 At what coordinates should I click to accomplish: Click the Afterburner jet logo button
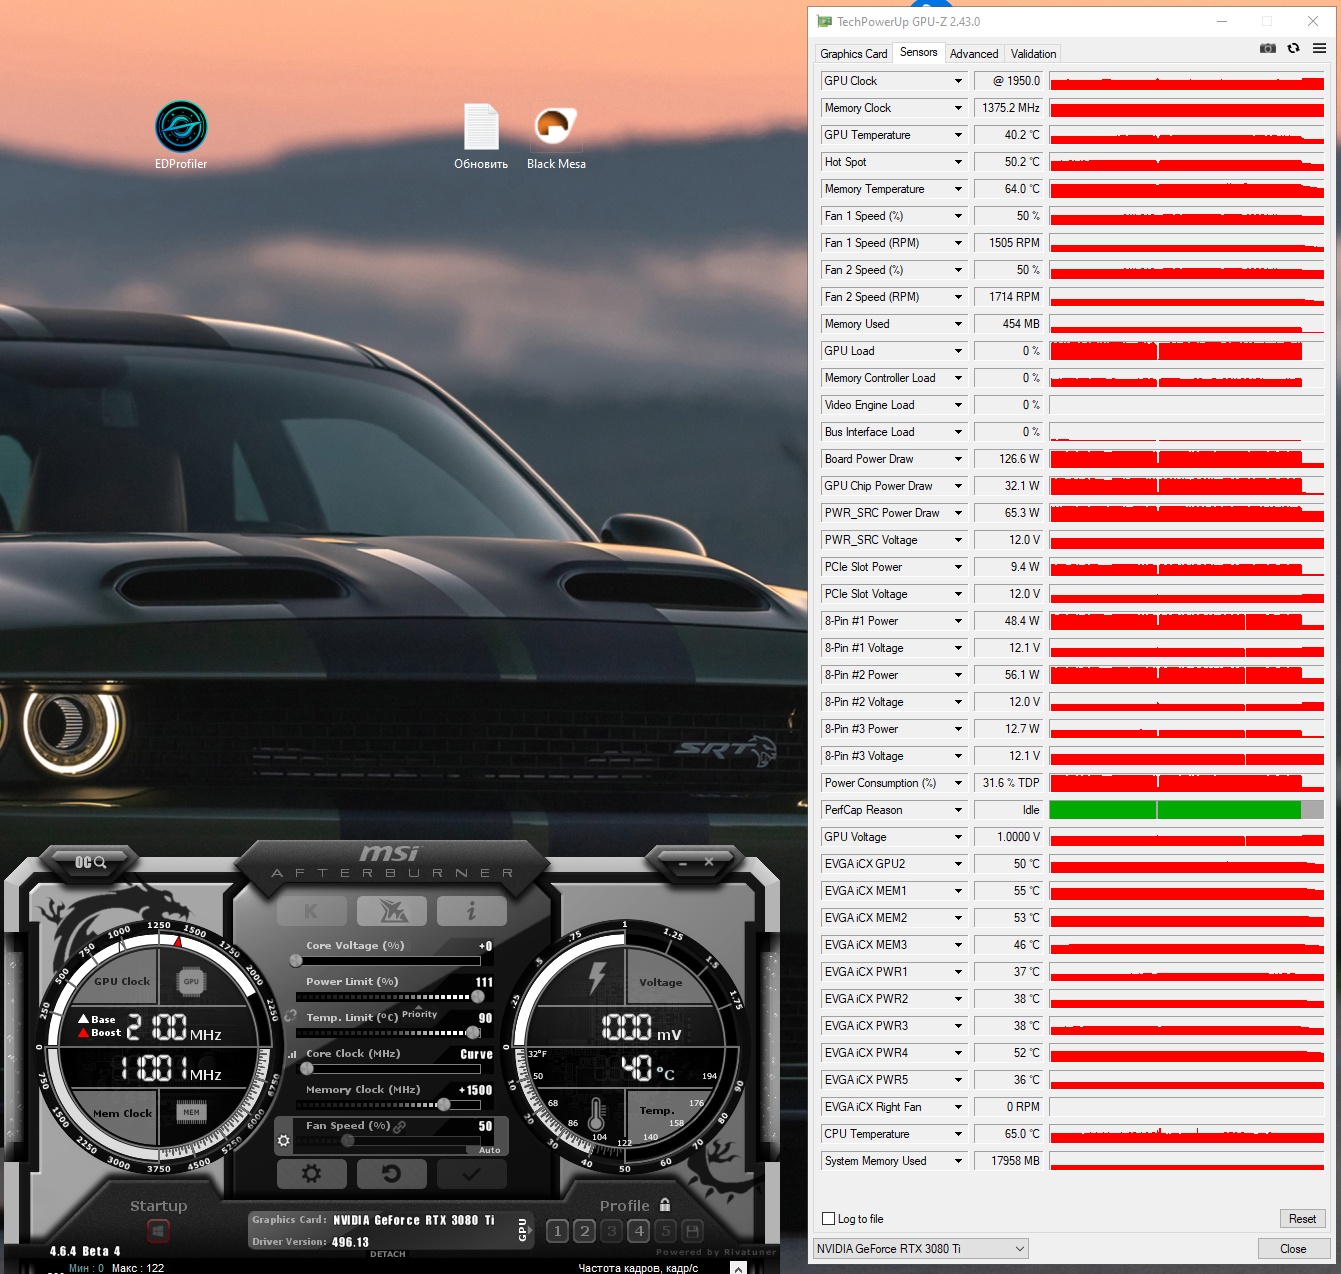tap(391, 911)
